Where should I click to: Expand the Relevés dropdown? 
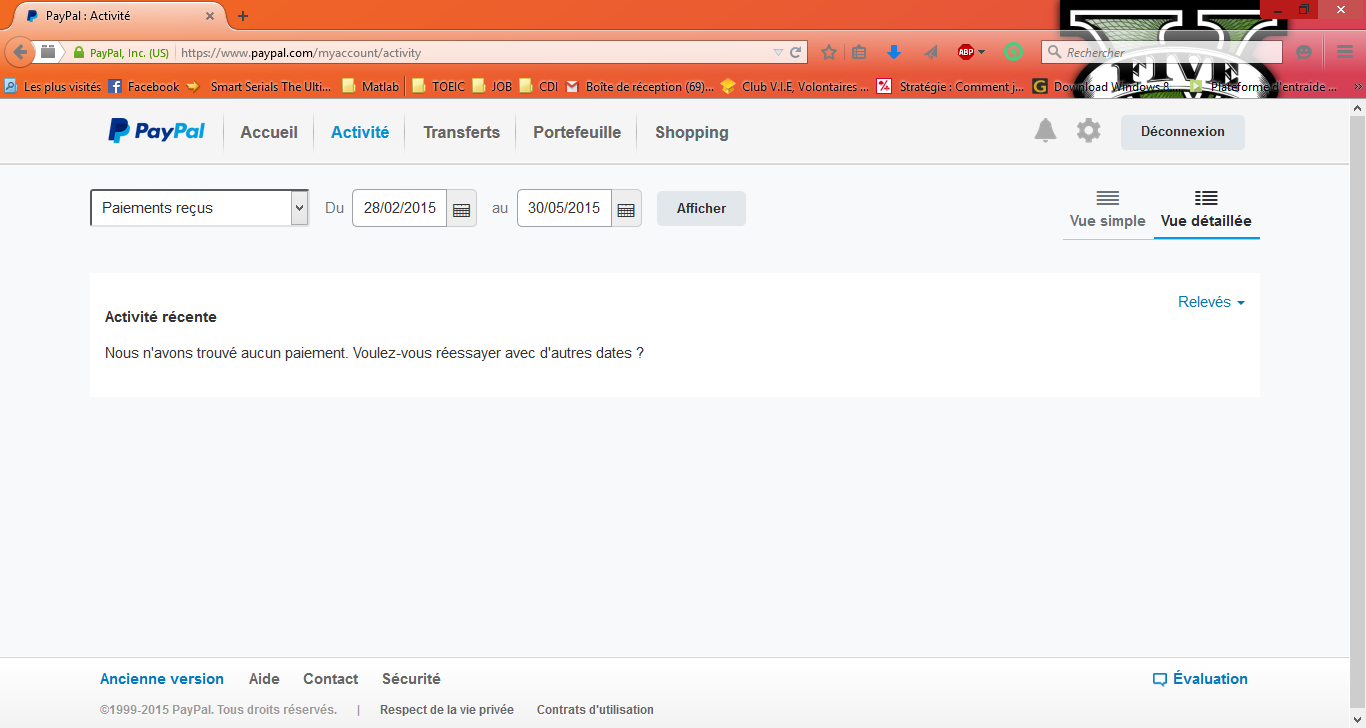(x=1211, y=302)
